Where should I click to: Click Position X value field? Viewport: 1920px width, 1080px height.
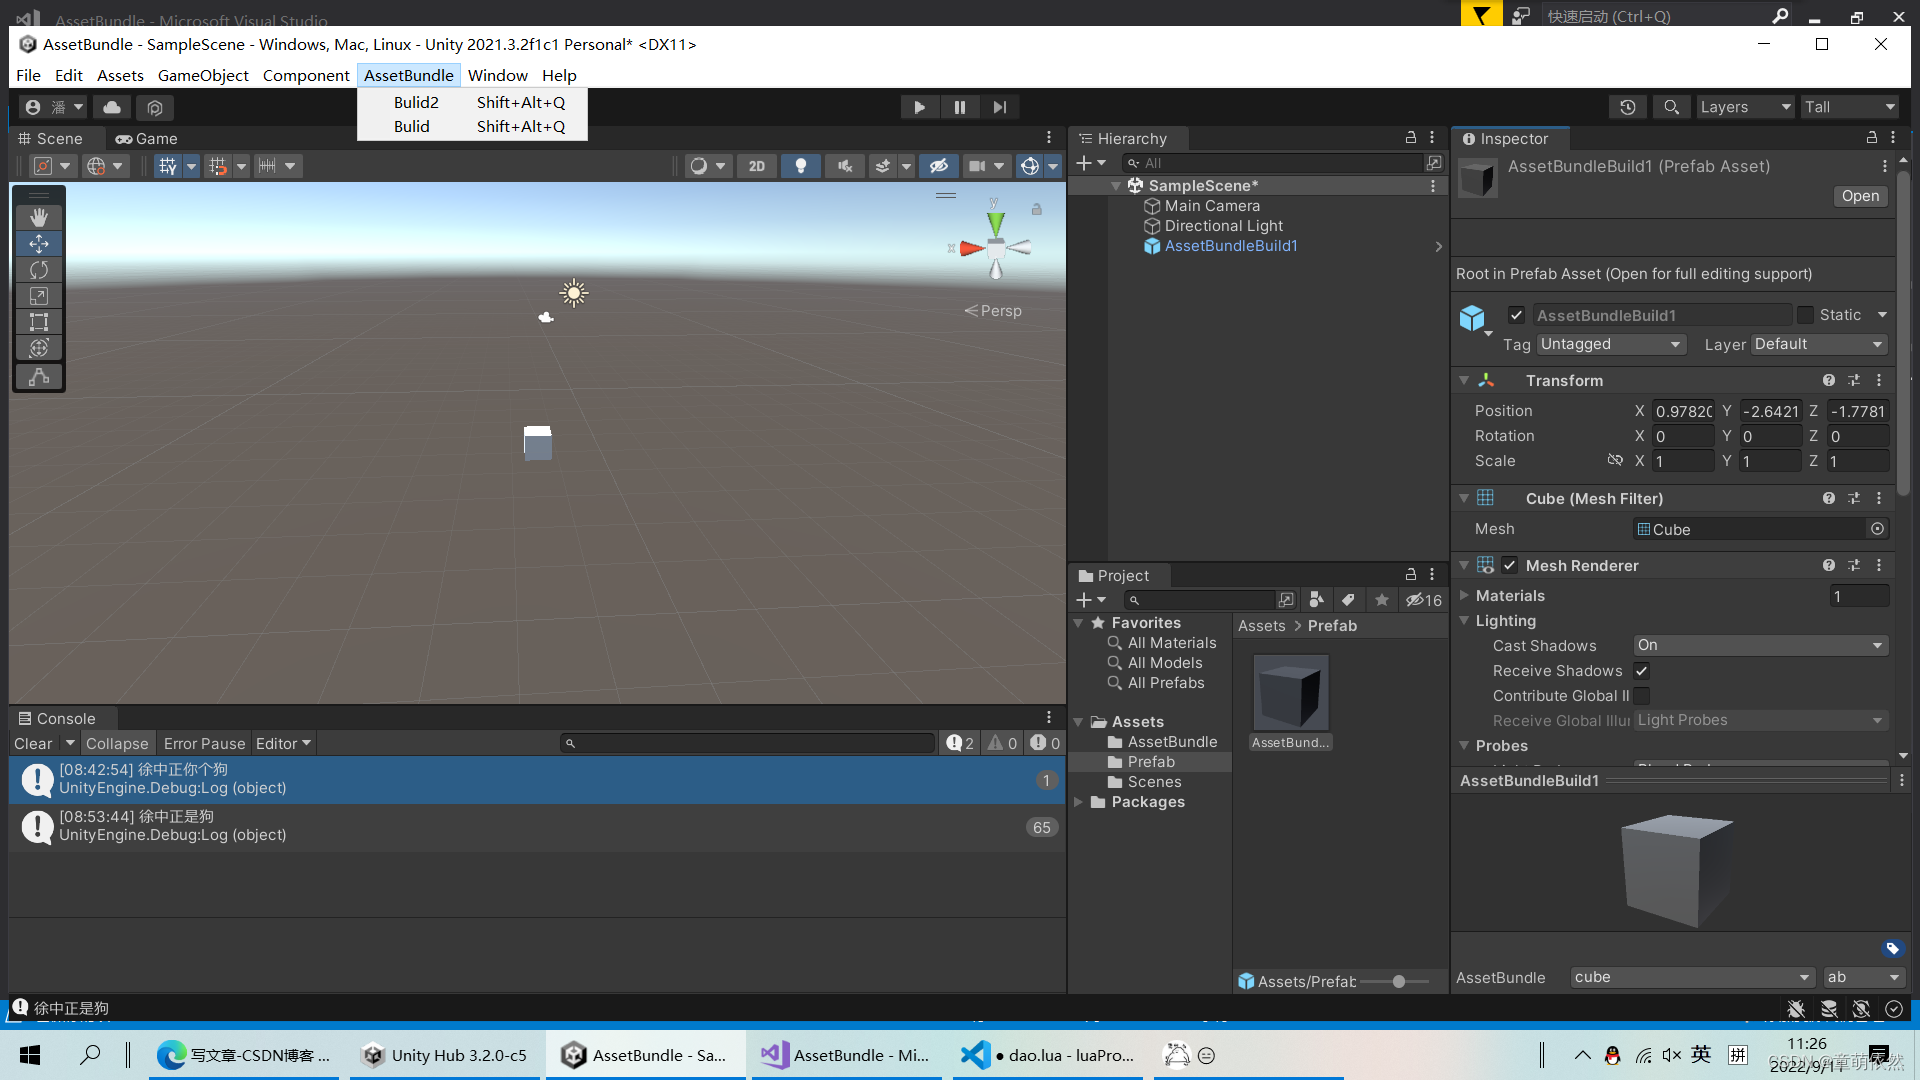pos(1684,411)
